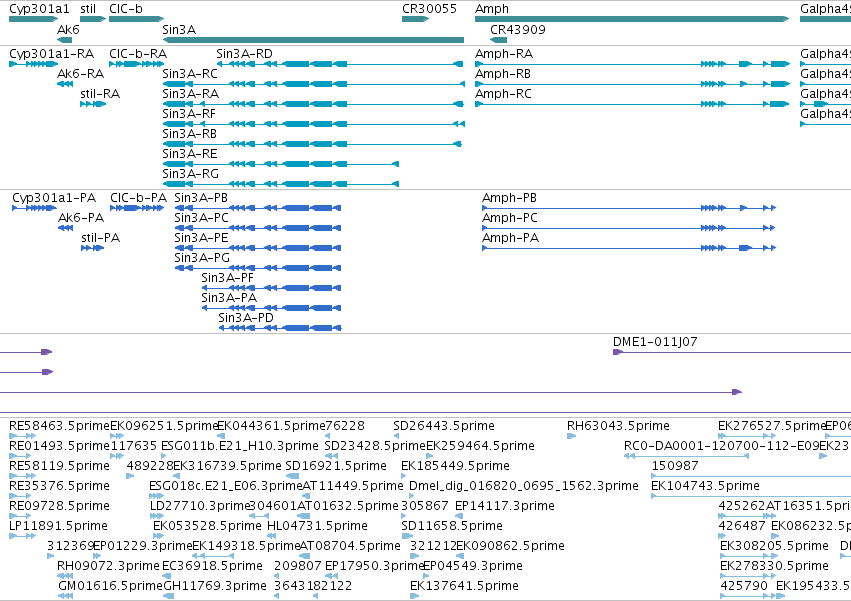The height and width of the screenshot is (601, 851).
Task: Click the Amph-RA transcript label
Action: tap(504, 54)
